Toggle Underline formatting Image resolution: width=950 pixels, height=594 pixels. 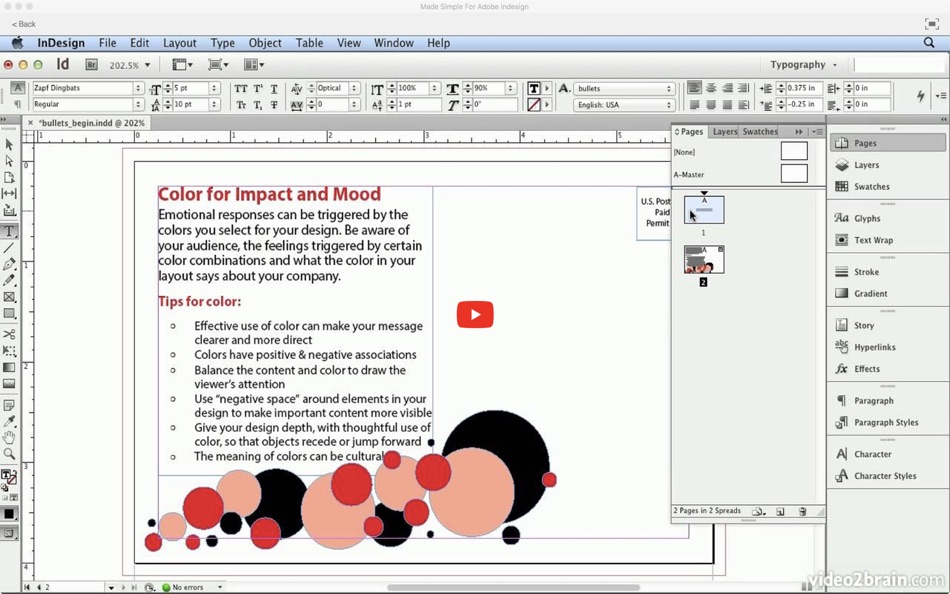[x=274, y=88]
